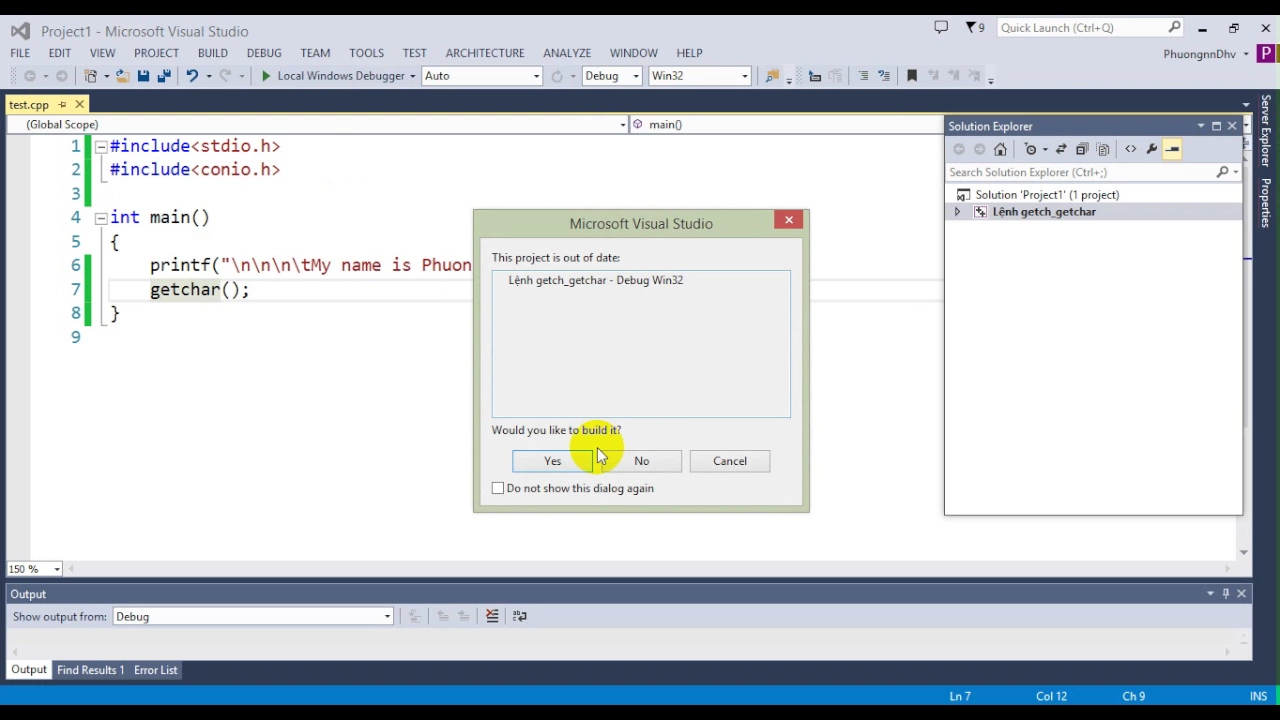
Task: Click the Clear All output icon
Action: (x=492, y=616)
